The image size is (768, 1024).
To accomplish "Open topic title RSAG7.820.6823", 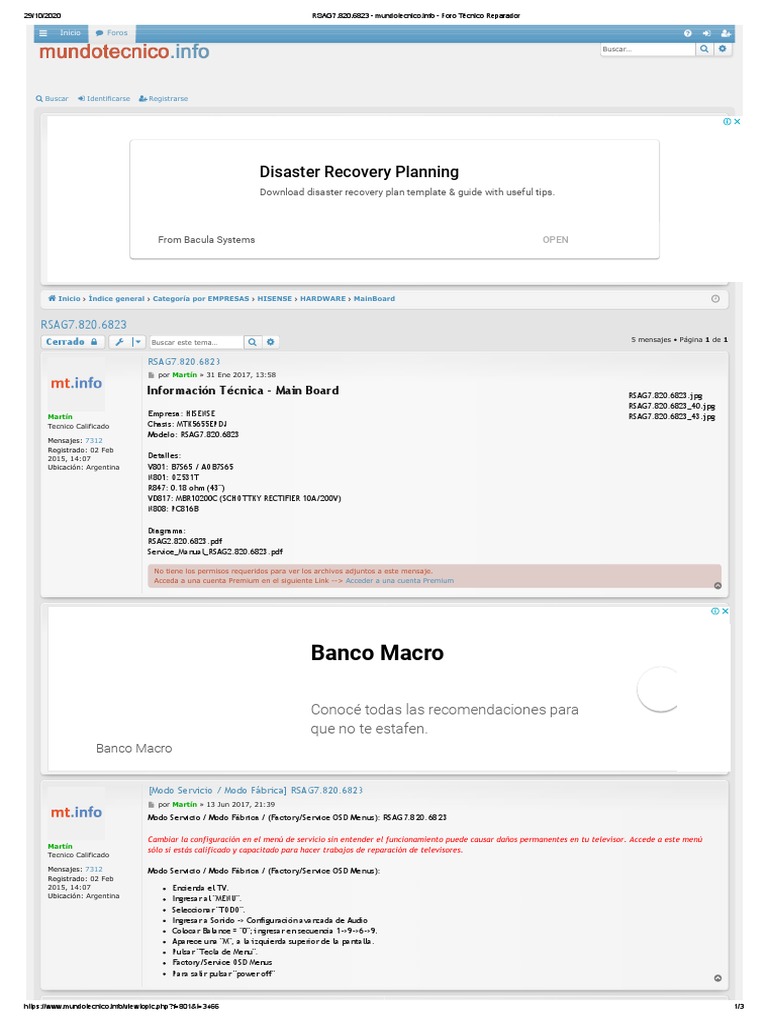I will [x=84, y=325].
